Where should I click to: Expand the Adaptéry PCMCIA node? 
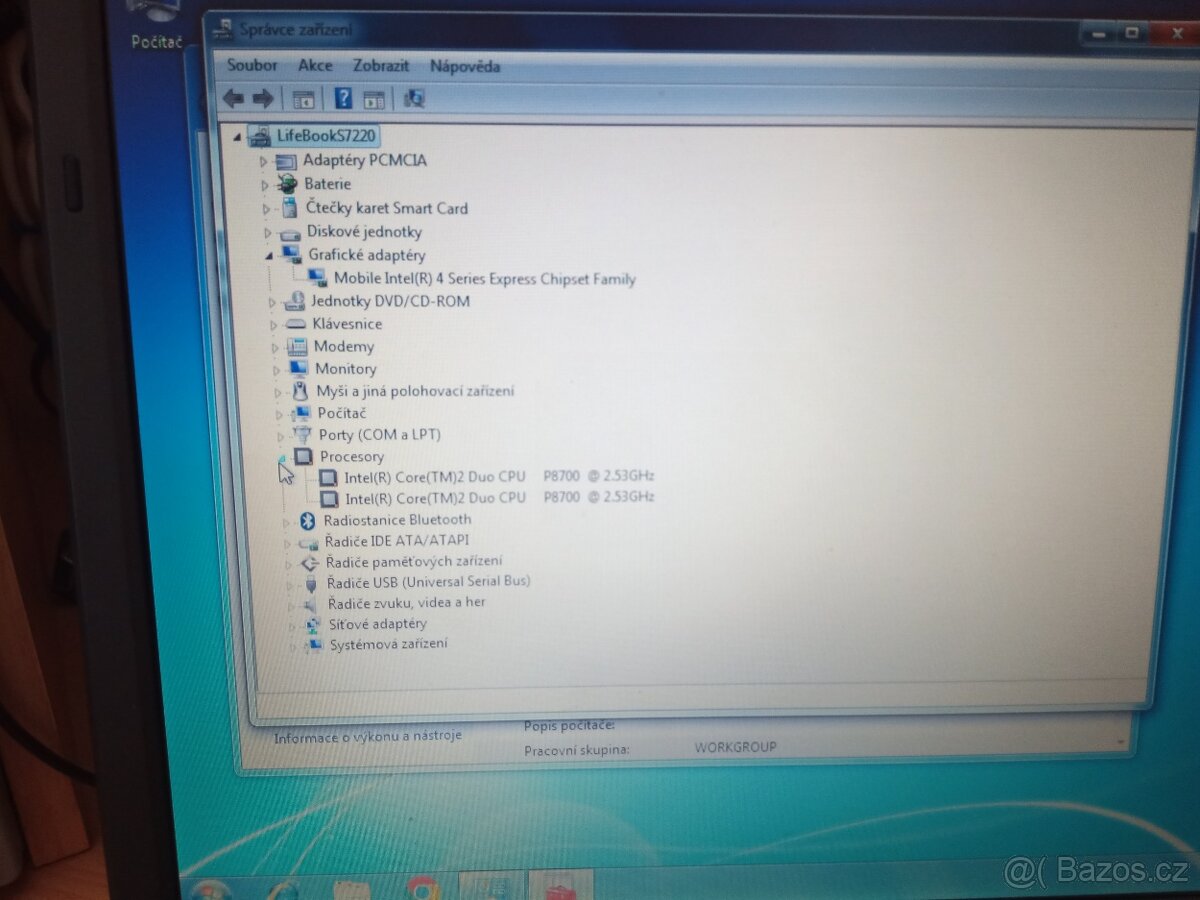(264, 161)
